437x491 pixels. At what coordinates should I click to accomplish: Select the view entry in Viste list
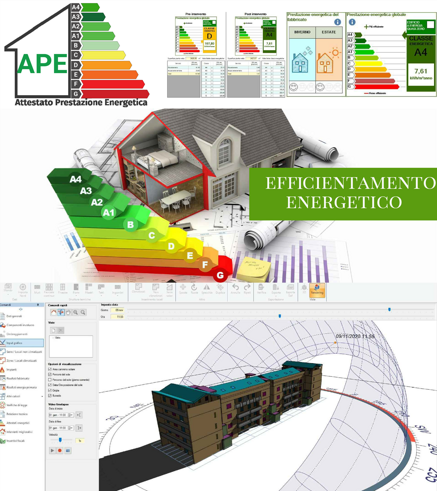click(58, 338)
